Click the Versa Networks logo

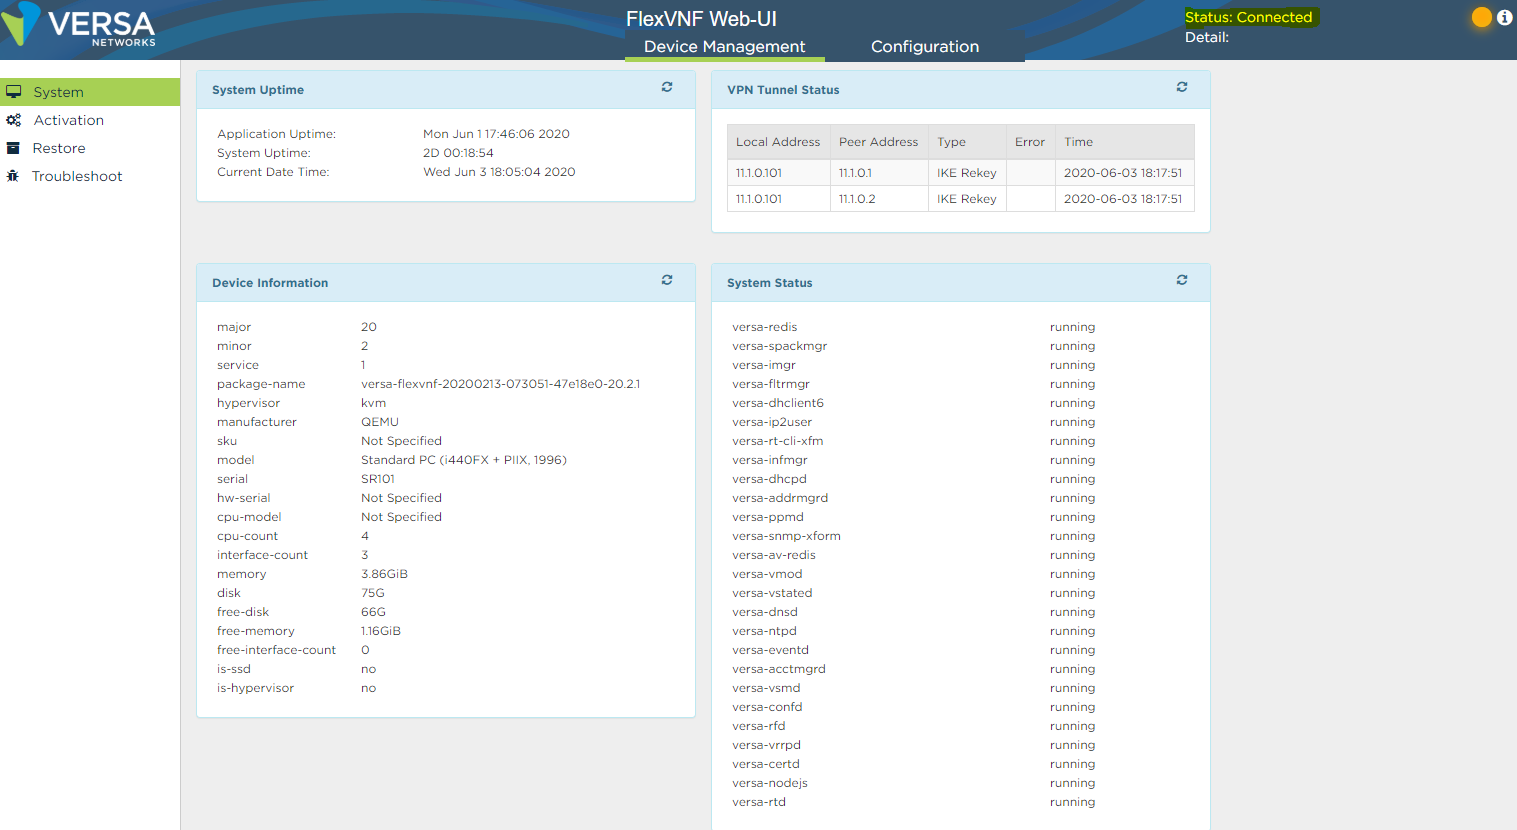point(78,25)
